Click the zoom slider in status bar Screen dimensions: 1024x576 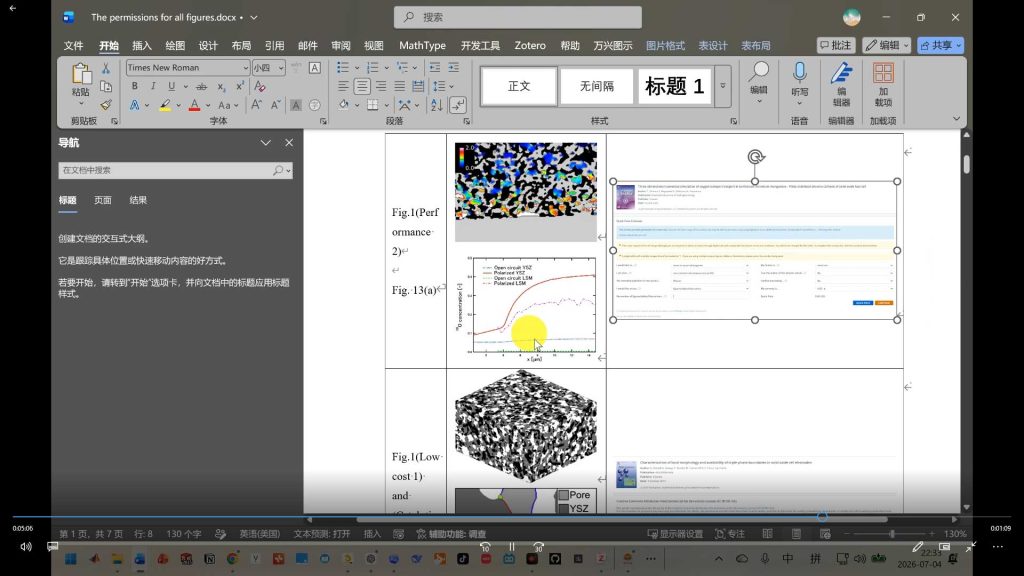click(x=891, y=534)
